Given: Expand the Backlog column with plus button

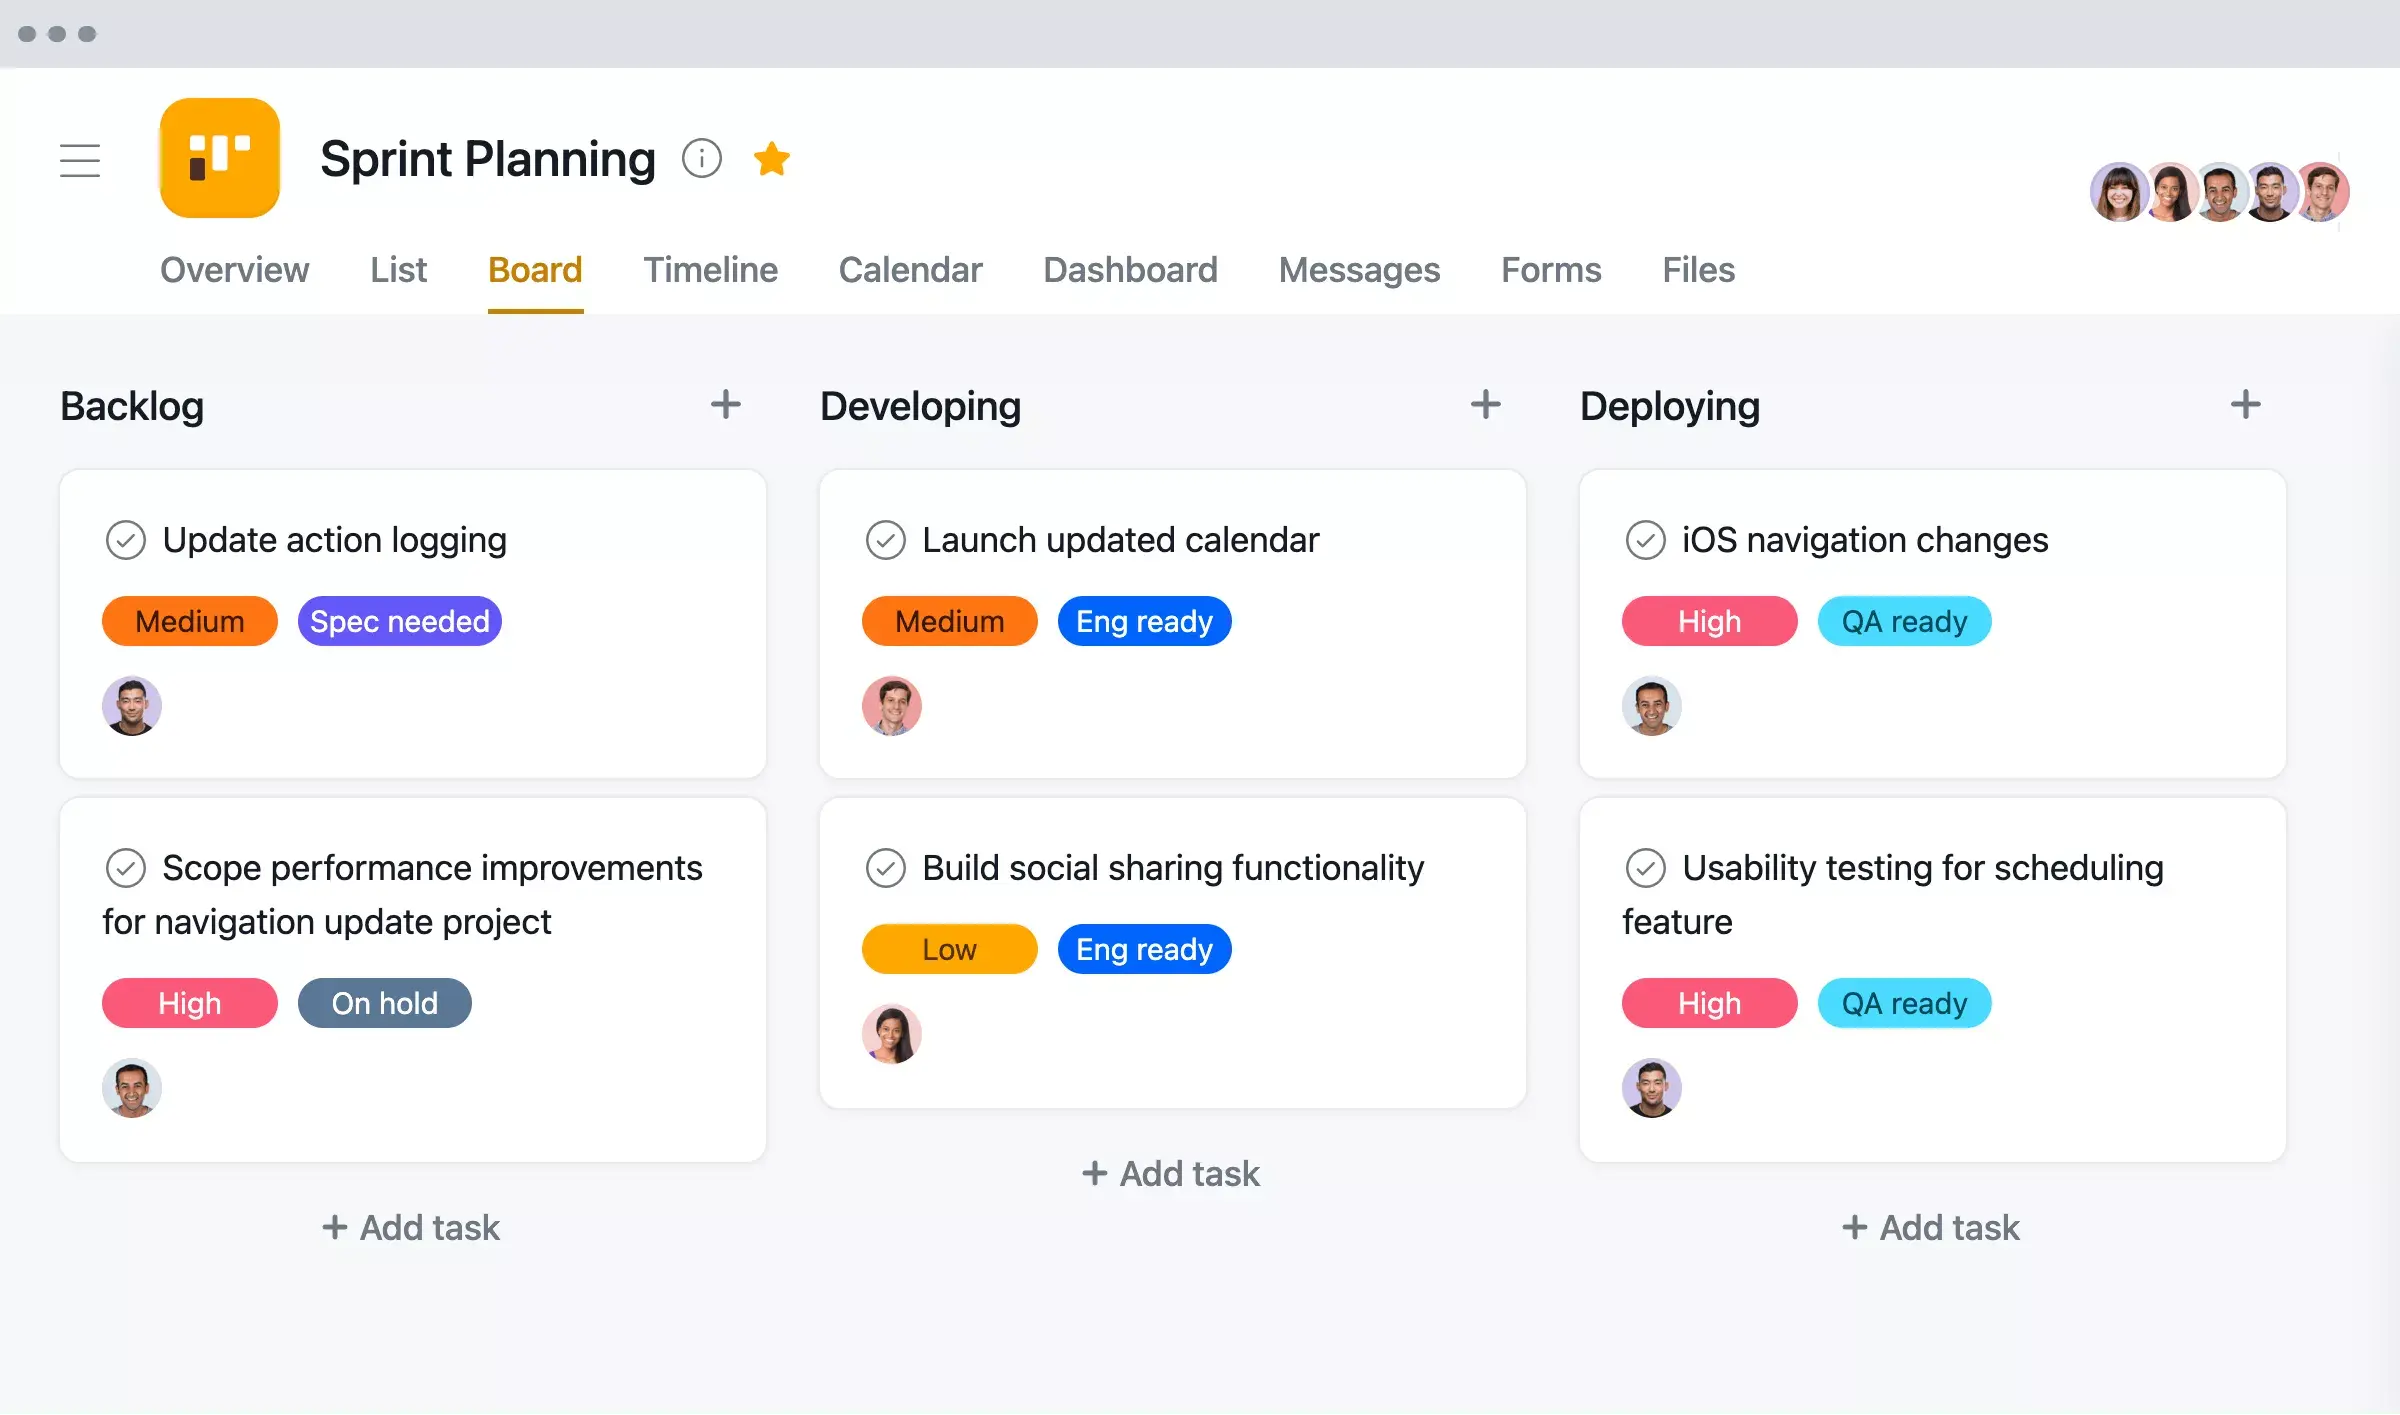Looking at the screenshot, I should coord(726,404).
